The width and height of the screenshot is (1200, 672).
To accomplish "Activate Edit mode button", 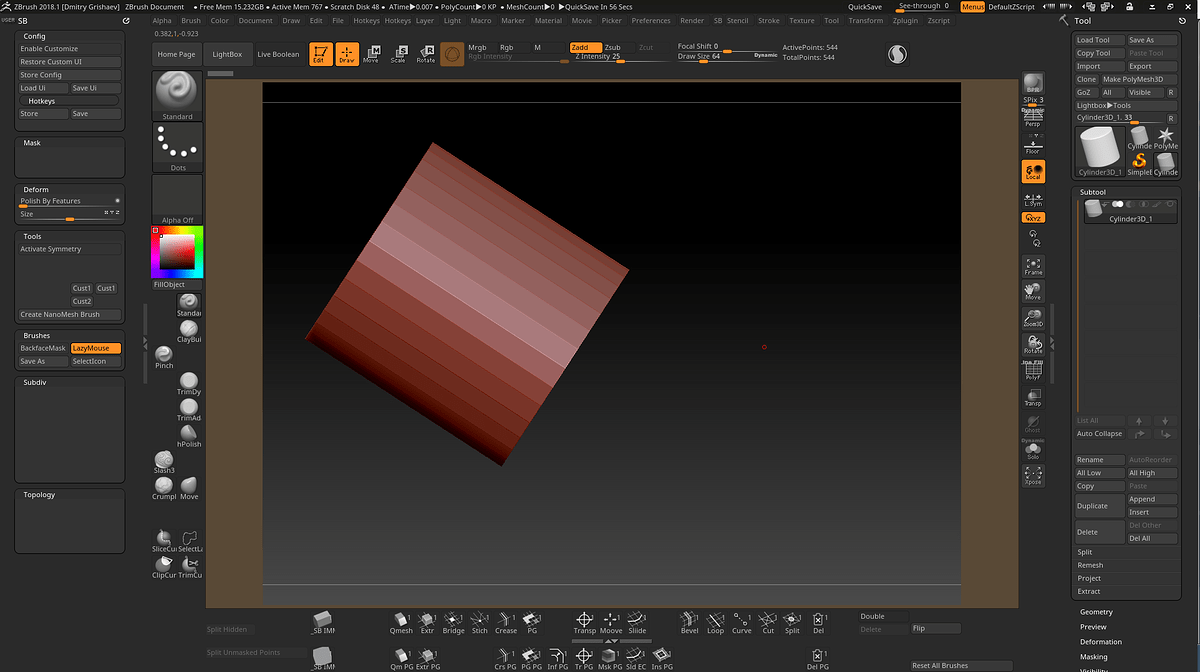I will (x=320, y=54).
